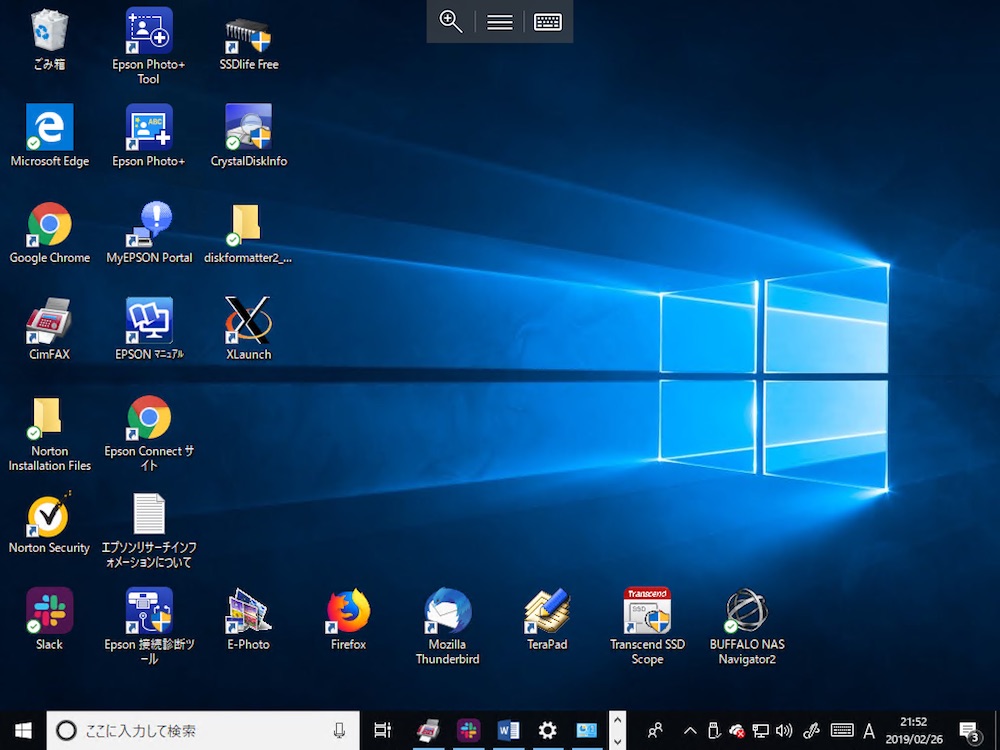Open the touch keyboard tray icon

[x=842, y=730]
